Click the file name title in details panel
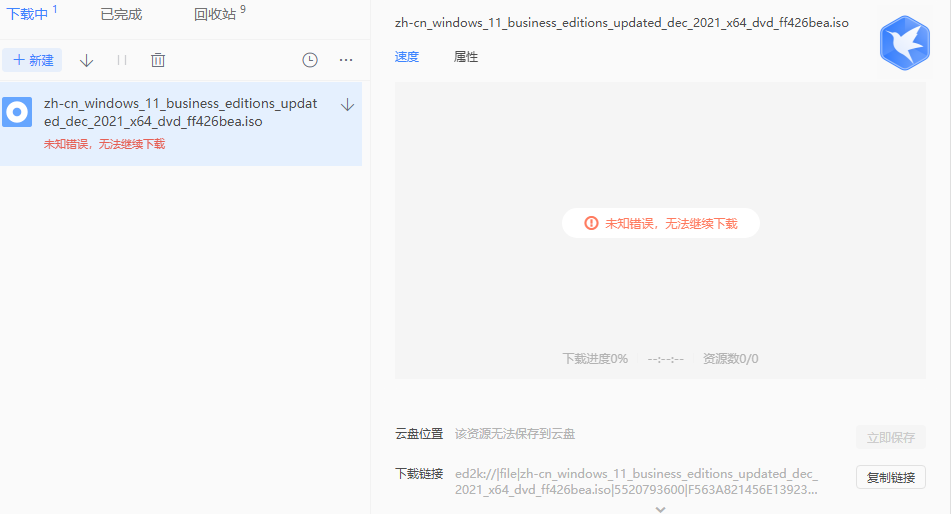Screen dimensions: 951x514 click(x=622, y=23)
